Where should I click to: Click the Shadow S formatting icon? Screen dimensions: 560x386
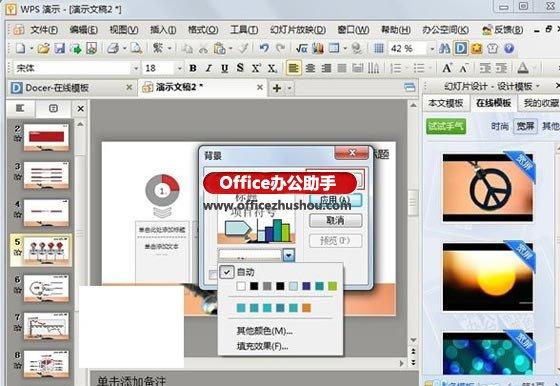coord(240,68)
